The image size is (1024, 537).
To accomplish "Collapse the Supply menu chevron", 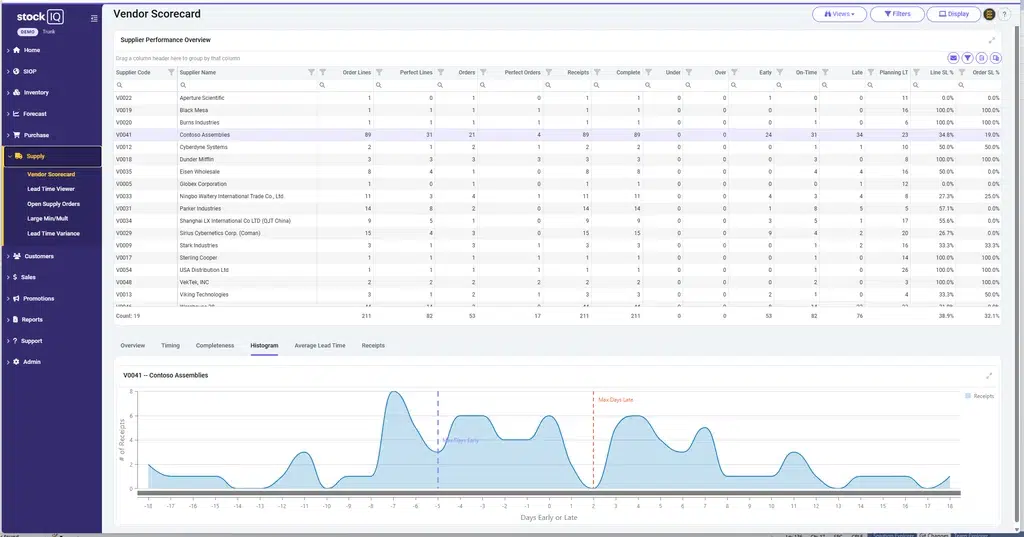I will click(9, 156).
